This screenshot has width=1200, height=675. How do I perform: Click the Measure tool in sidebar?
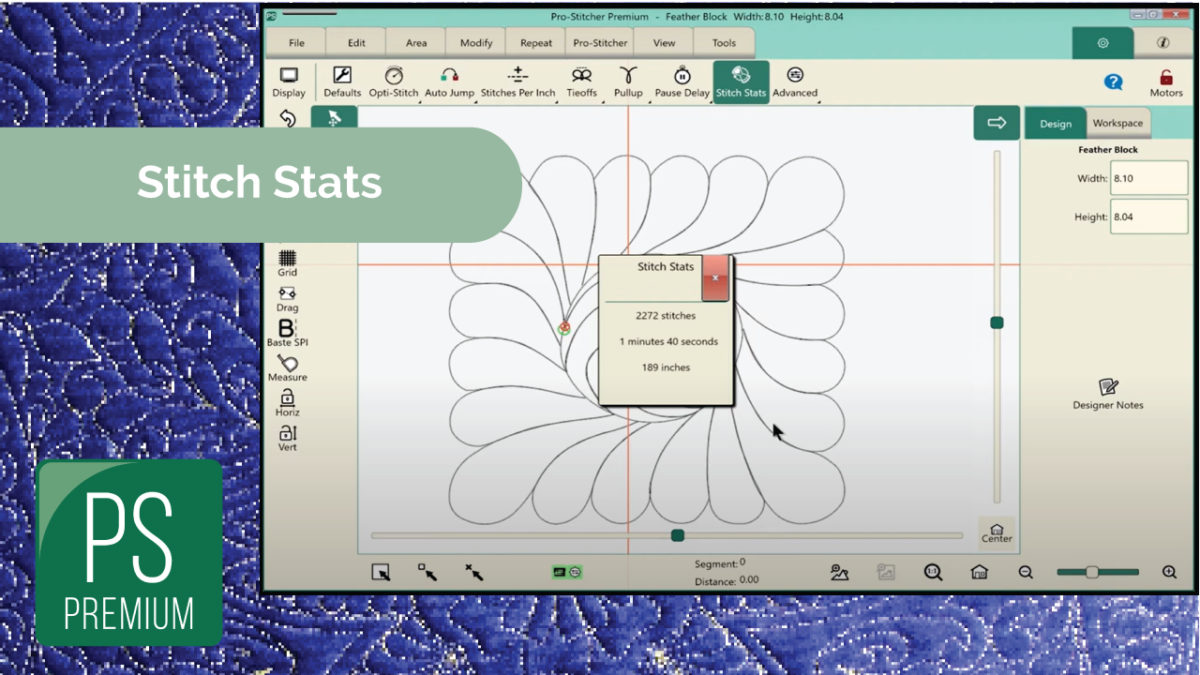(287, 367)
